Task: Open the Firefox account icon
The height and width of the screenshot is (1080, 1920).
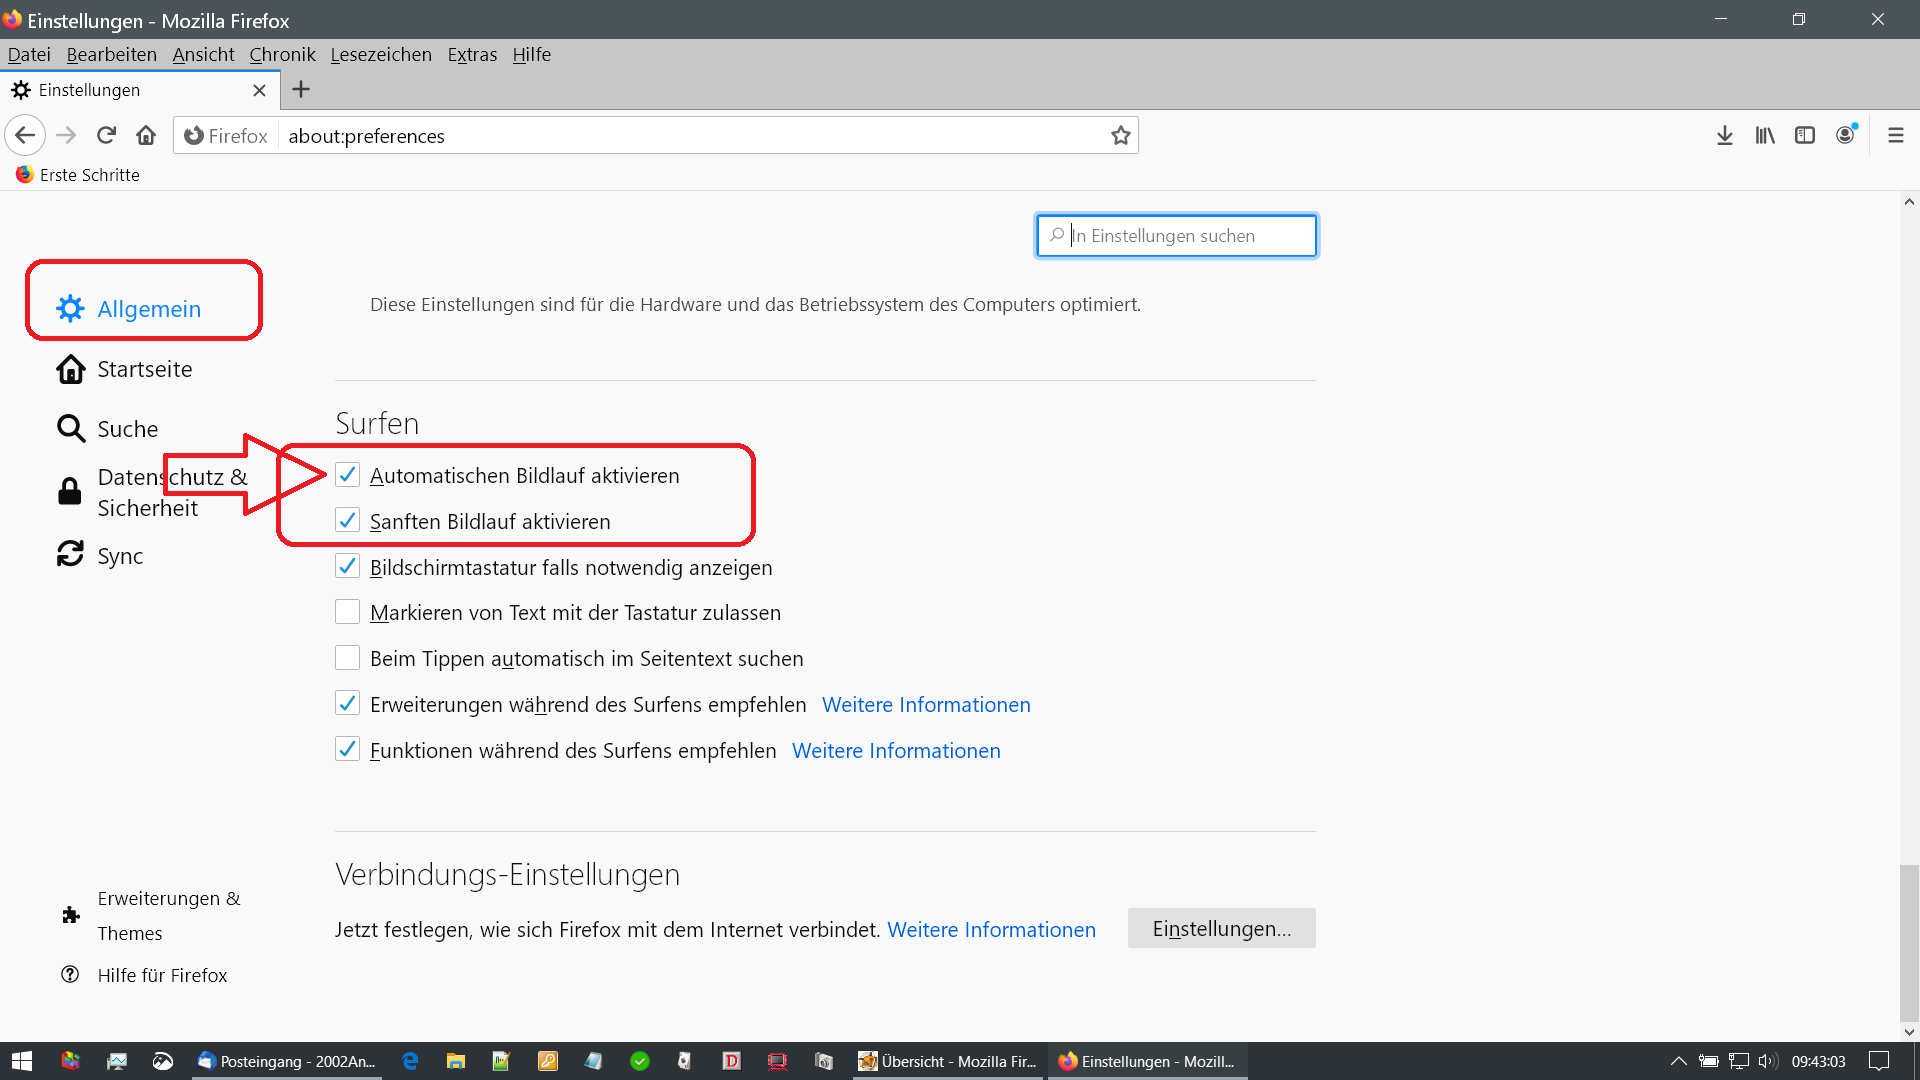Action: coord(1845,135)
